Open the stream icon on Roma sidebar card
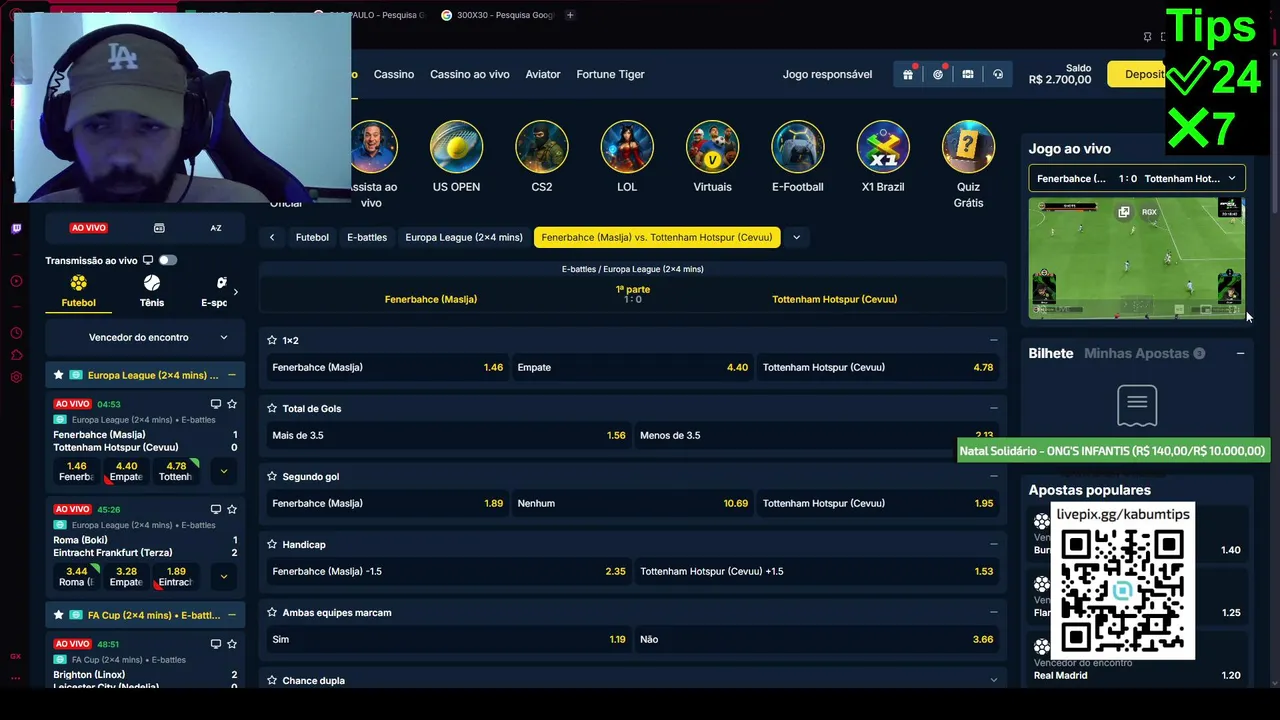1280x720 pixels. [x=215, y=509]
